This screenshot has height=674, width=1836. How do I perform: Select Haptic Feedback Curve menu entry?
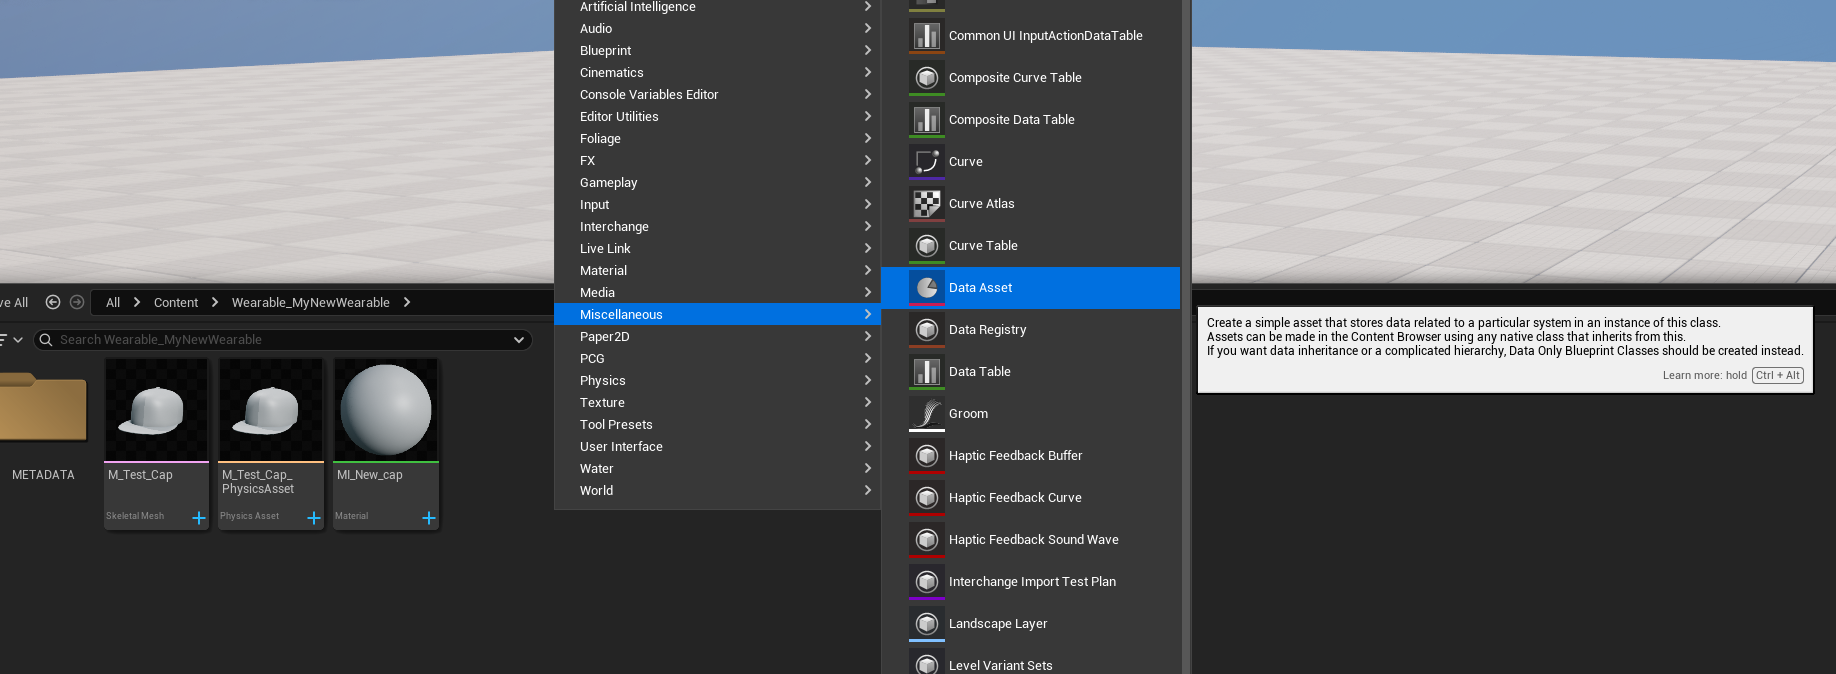(x=1014, y=498)
